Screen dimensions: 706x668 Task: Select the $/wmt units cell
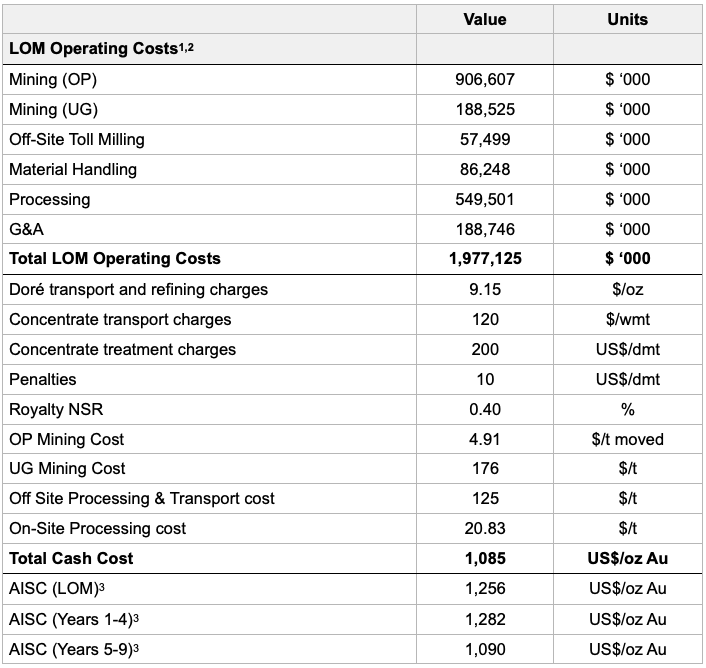(x=628, y=320)
